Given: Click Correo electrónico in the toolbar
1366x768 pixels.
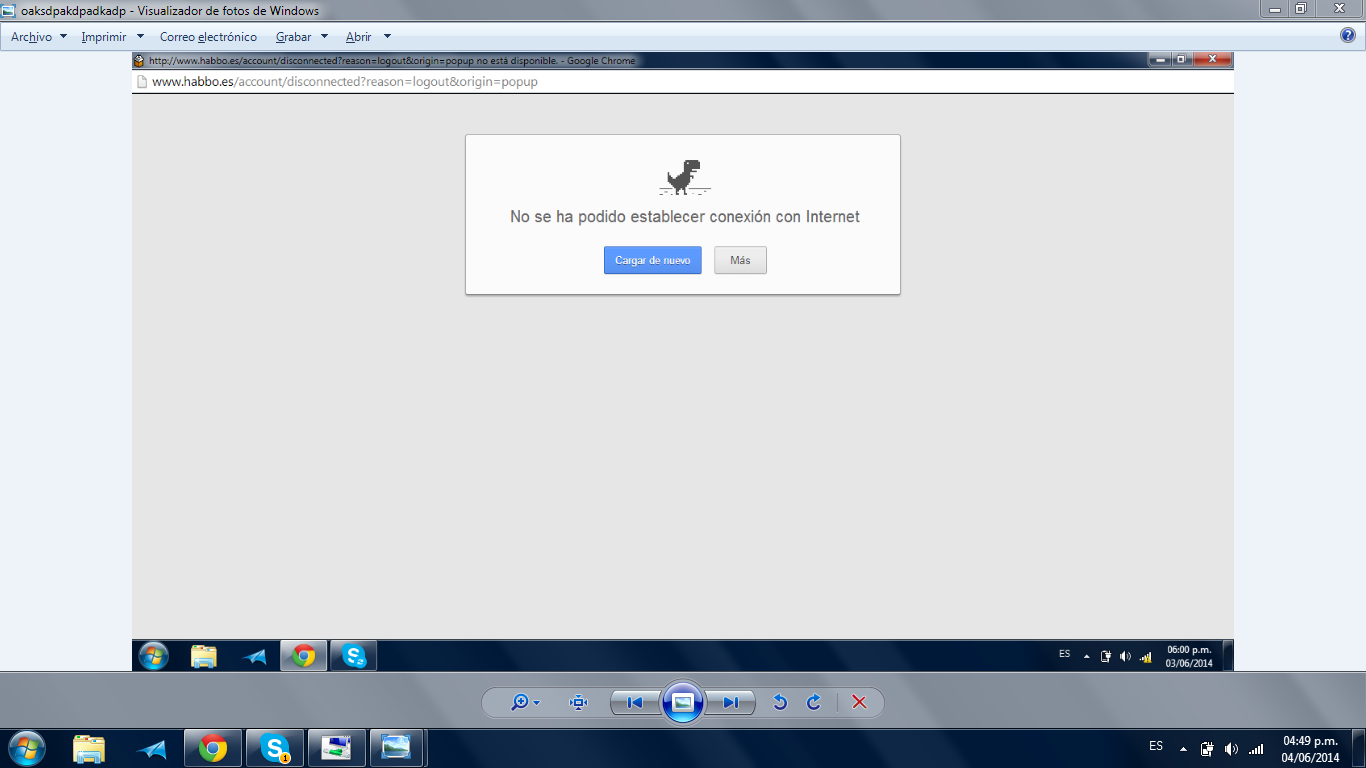Looking at the screenshot, I should tap(208, 37).
